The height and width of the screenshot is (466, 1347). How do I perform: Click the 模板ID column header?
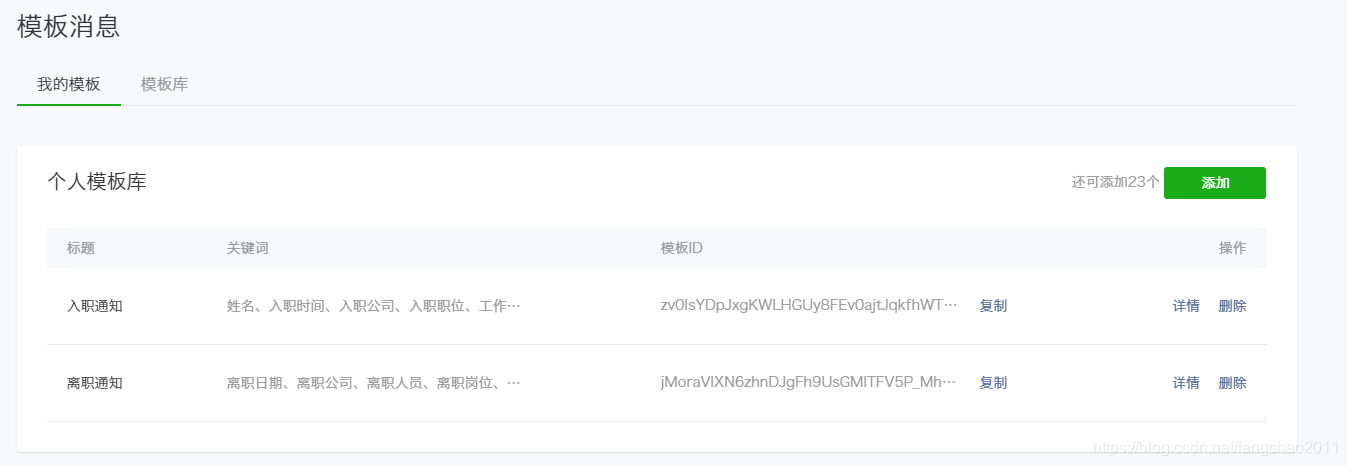[x=682, y=248]
